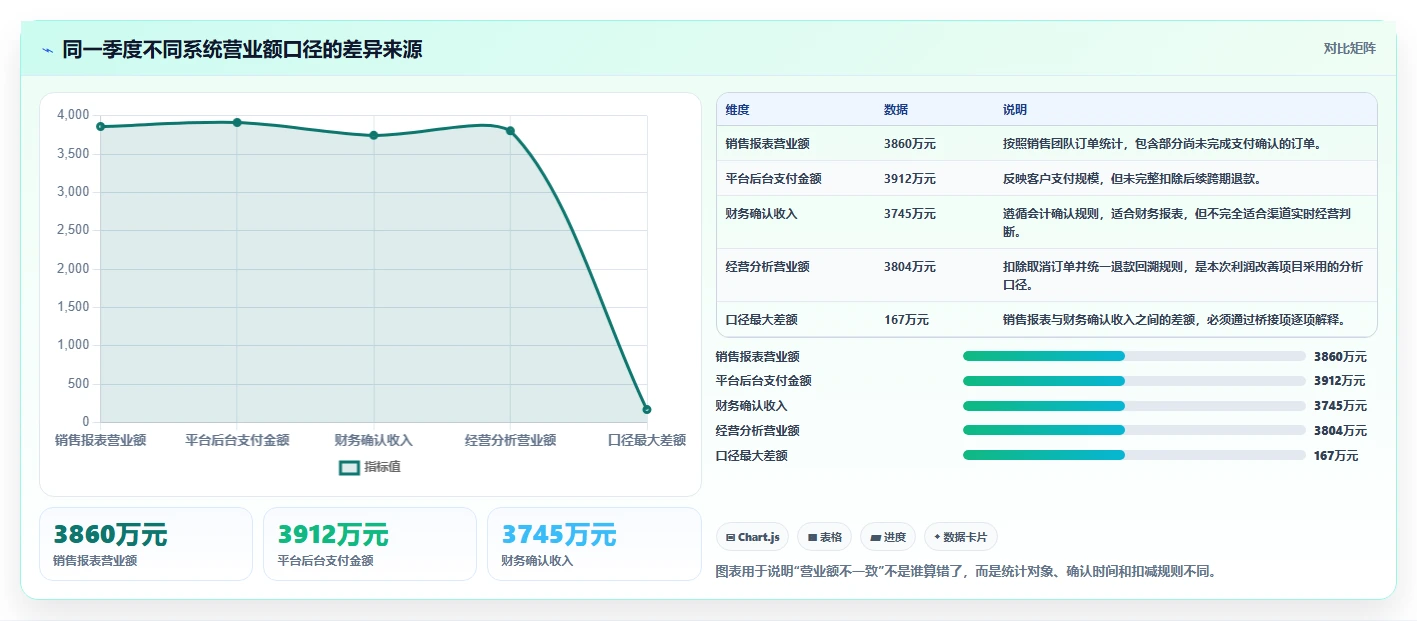This screenshot has height=621, width=1417.
Task: Click the 对比矩阵 label in header
Action: coord(1349,48)
